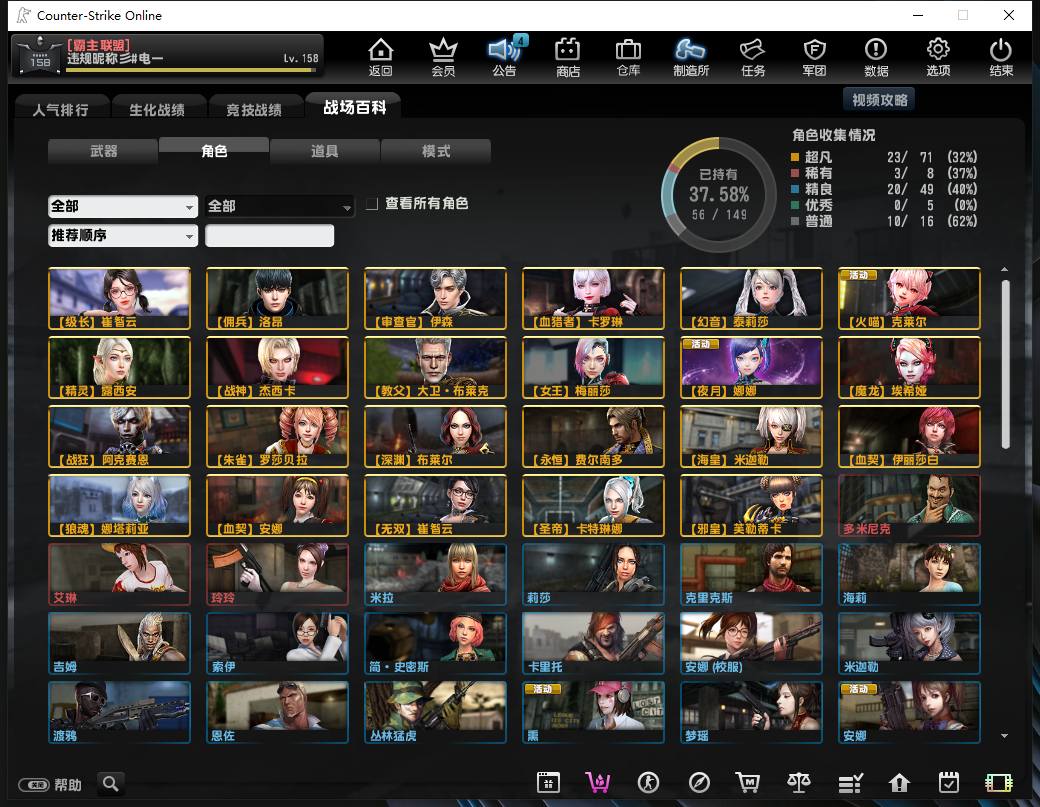This screenshot has height=807, width=1040.
Task: Click the 视频攻略 button
Action: pos(879,100)
